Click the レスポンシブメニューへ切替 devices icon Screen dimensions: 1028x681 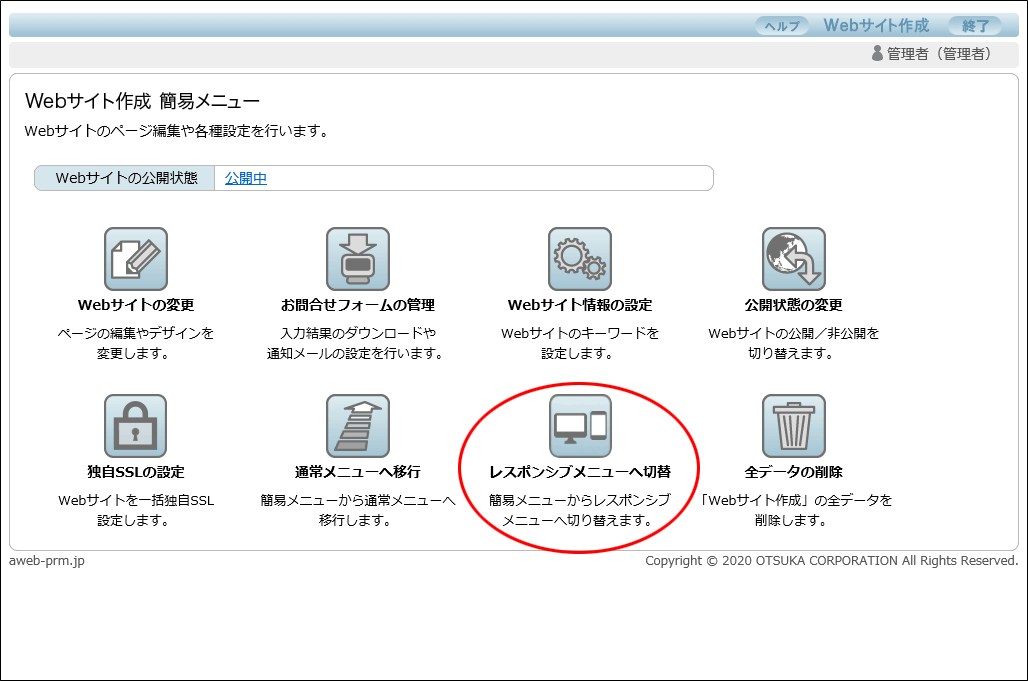[x=580, y=426]
